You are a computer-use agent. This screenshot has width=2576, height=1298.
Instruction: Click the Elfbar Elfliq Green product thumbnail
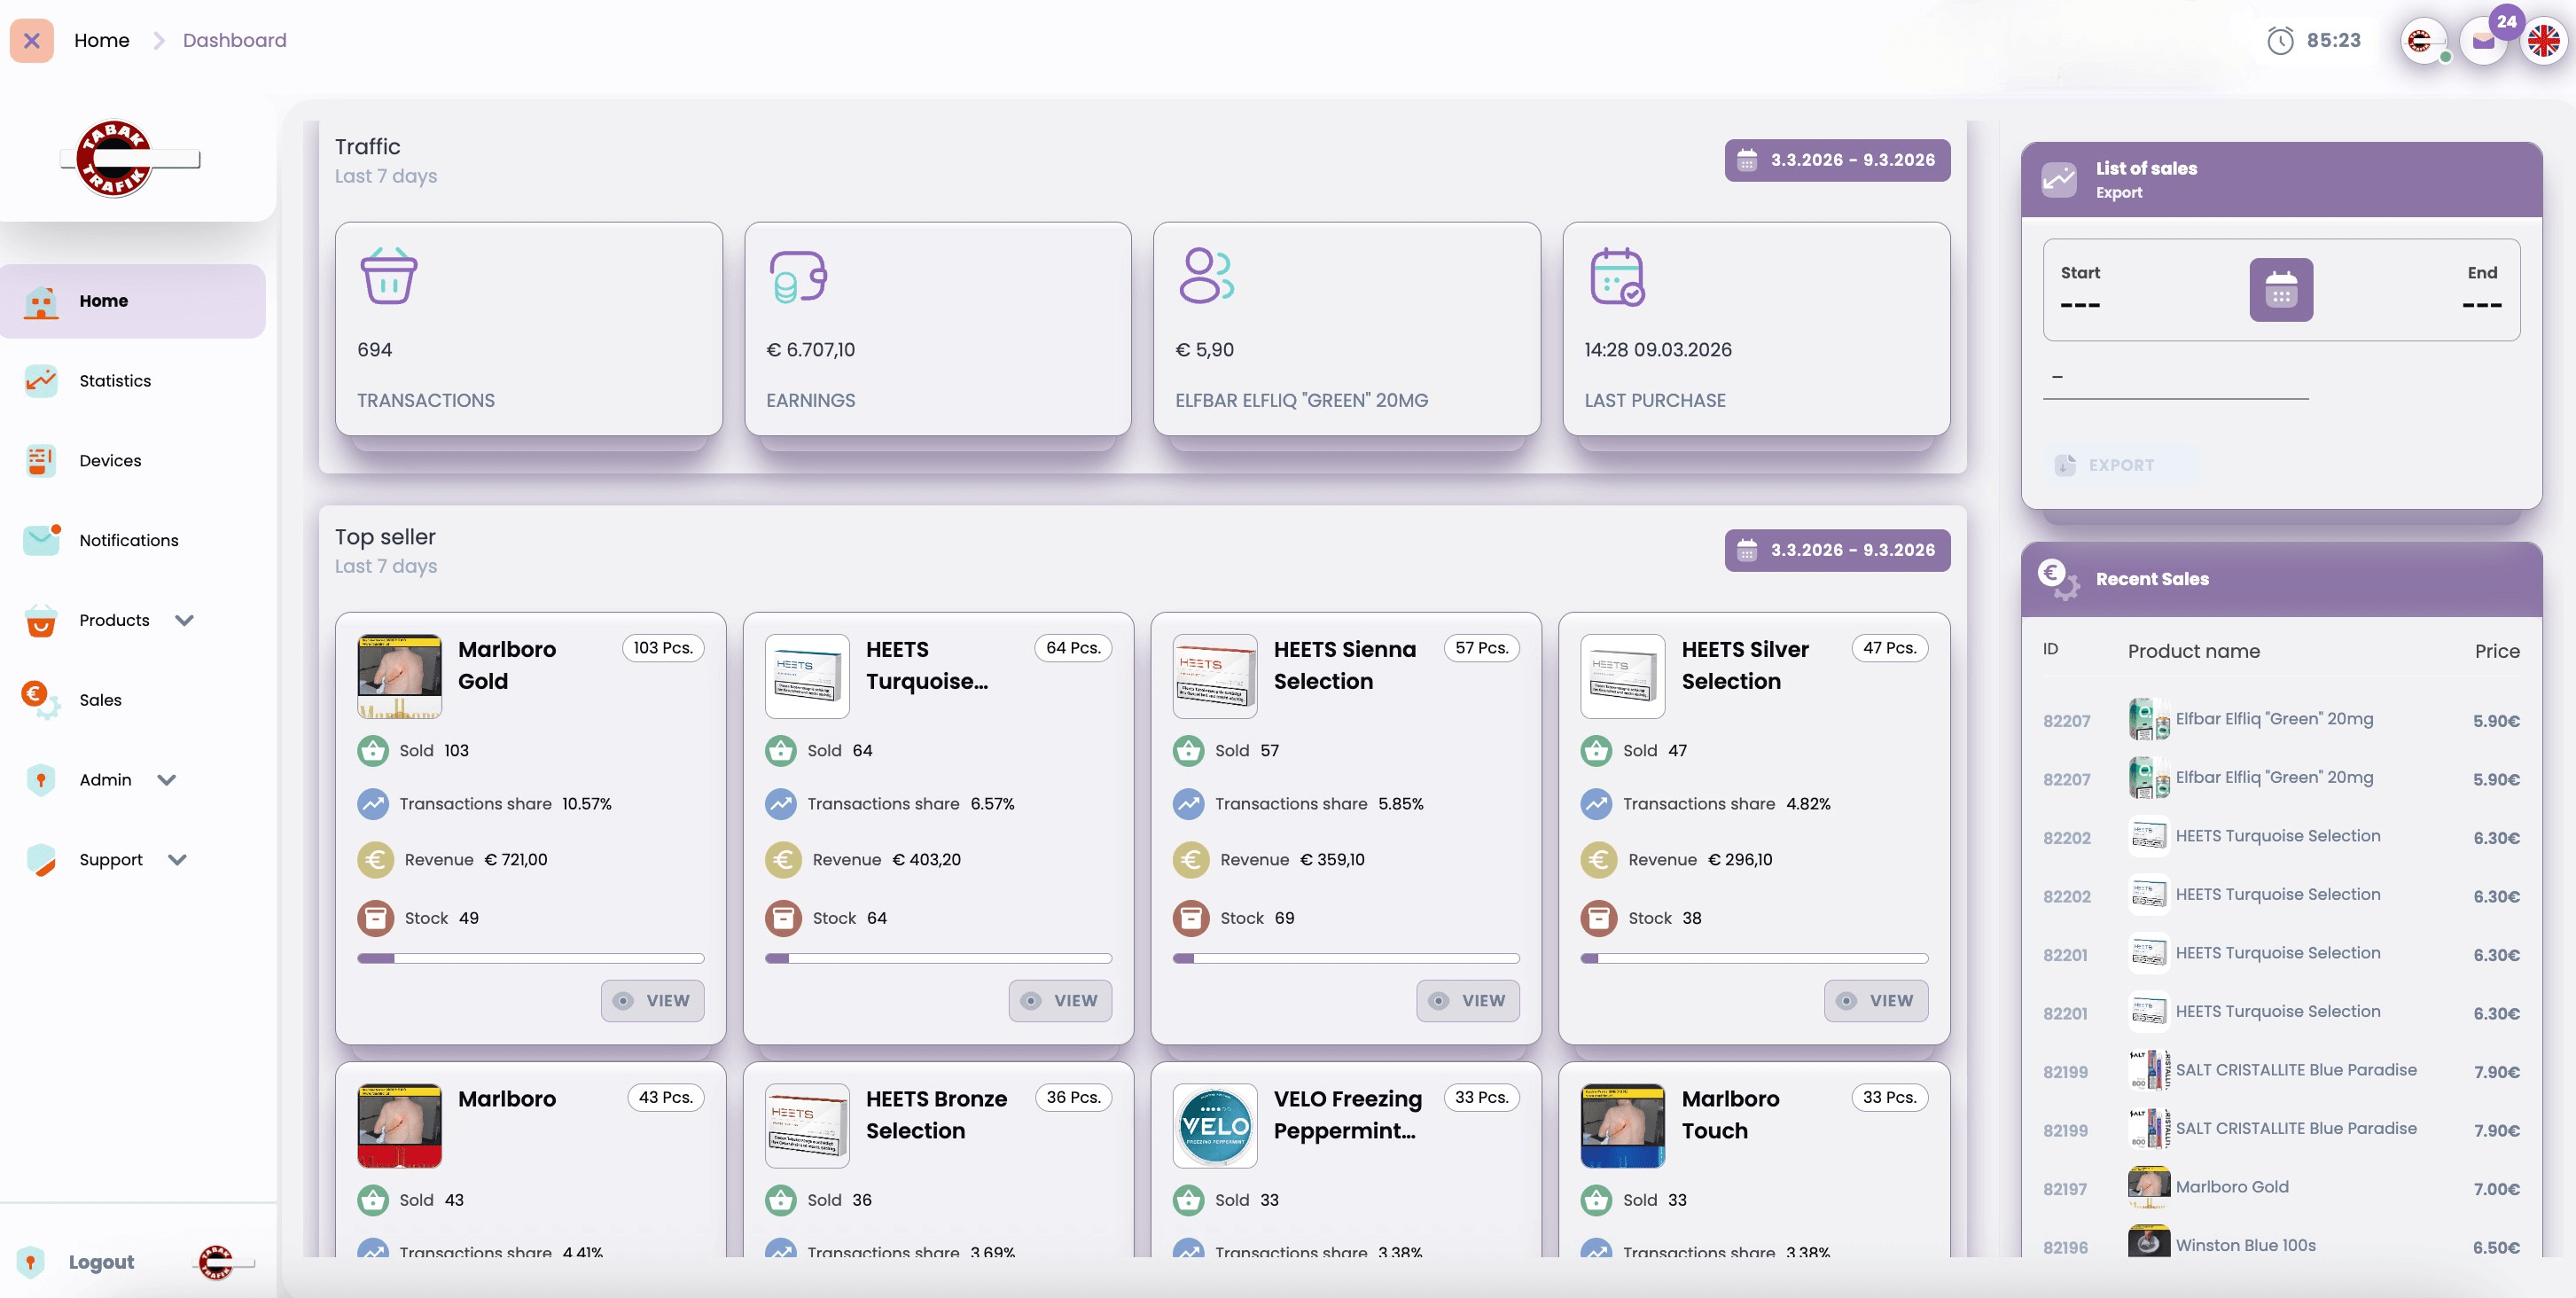coord(2148,720)
